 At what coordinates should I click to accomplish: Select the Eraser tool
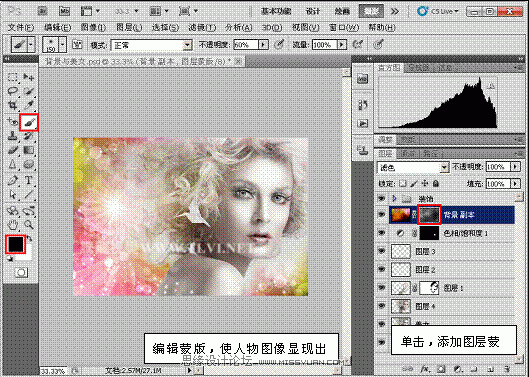coord(13,150)
